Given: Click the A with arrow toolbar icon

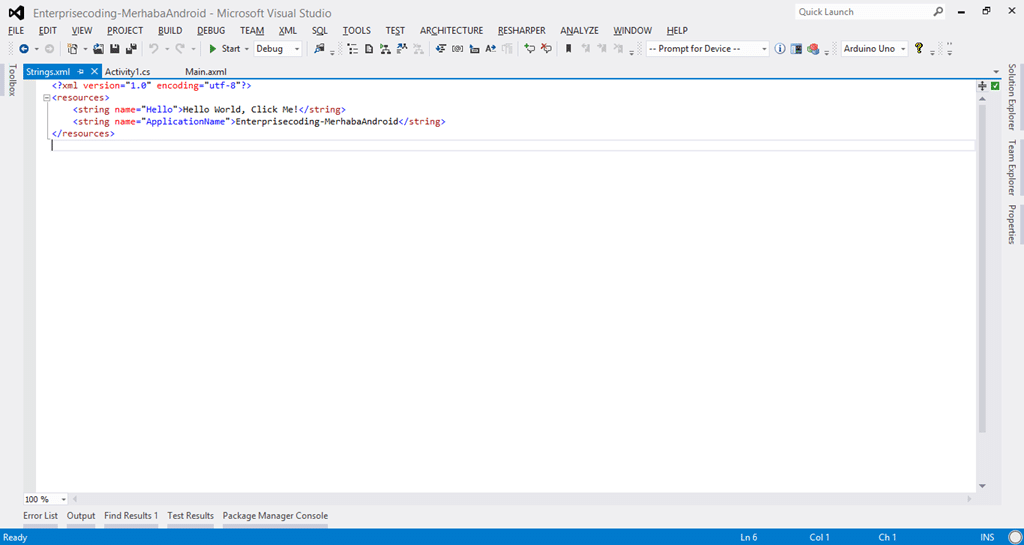Looking at the screenshot, I should [490, 49].
